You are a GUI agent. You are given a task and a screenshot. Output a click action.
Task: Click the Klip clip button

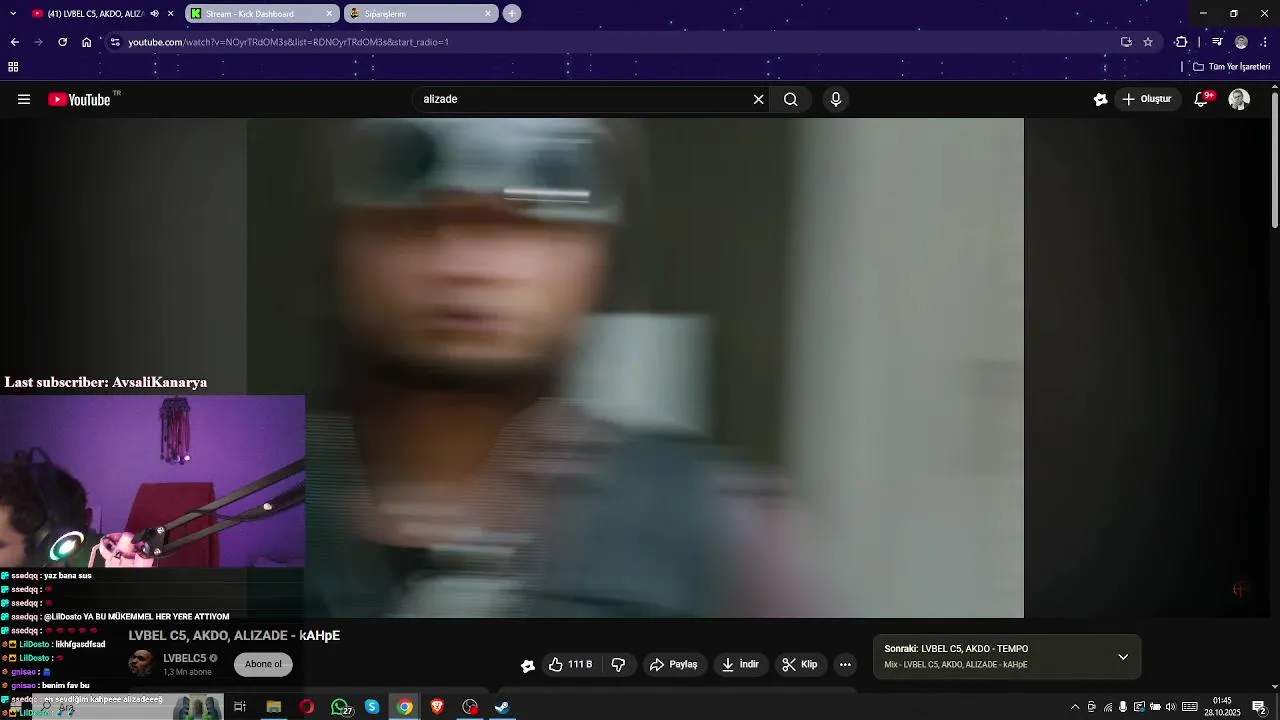[x=800, y=664]
